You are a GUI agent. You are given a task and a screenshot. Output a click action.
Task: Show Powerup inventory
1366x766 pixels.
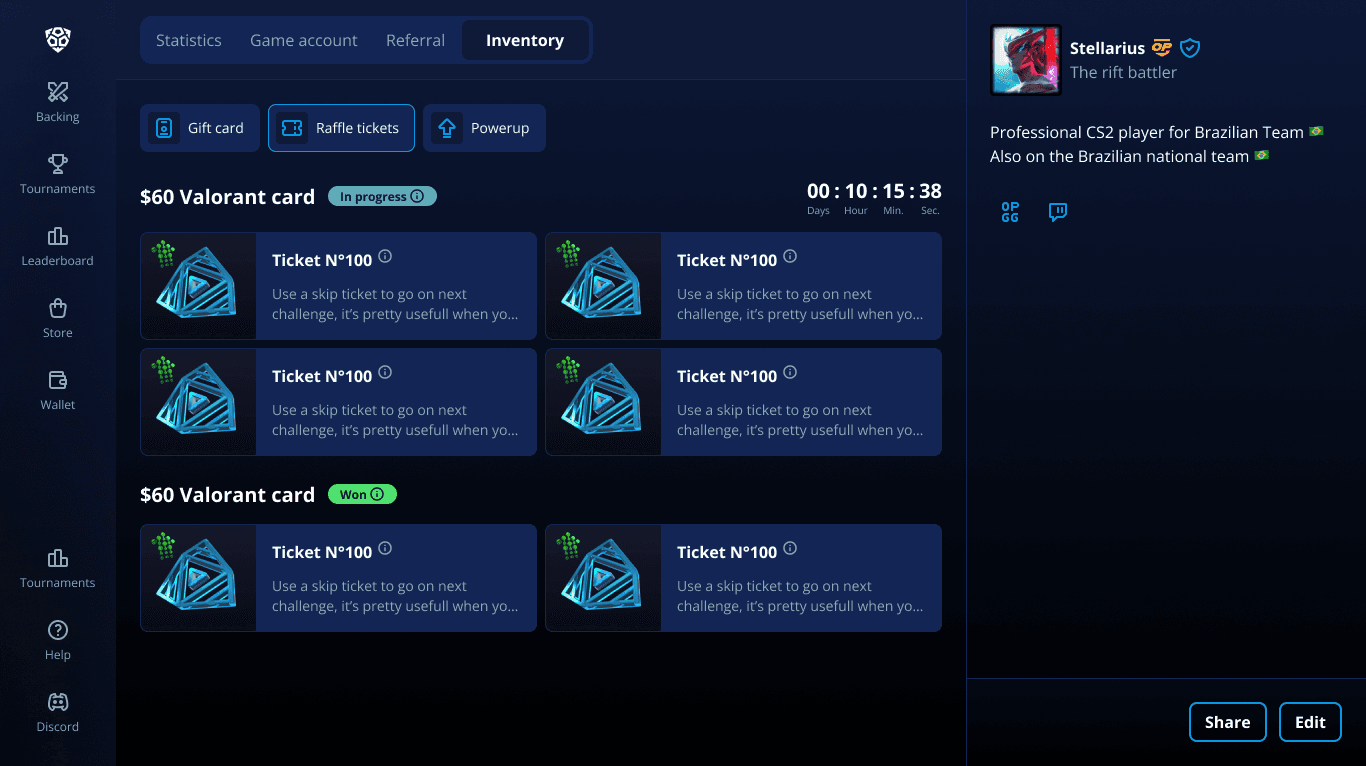coord(484,128)
